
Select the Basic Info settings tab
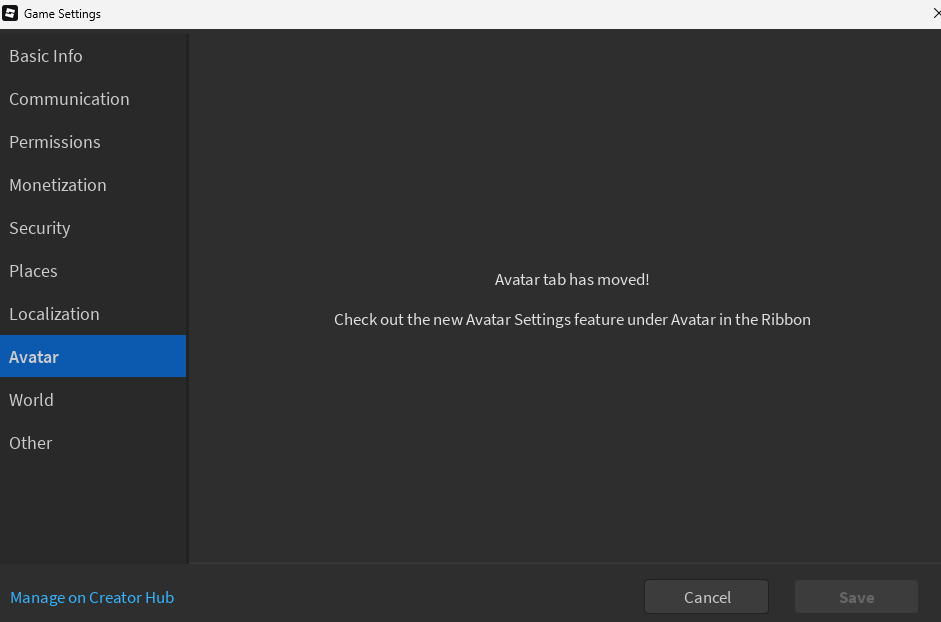pos(46,56)
